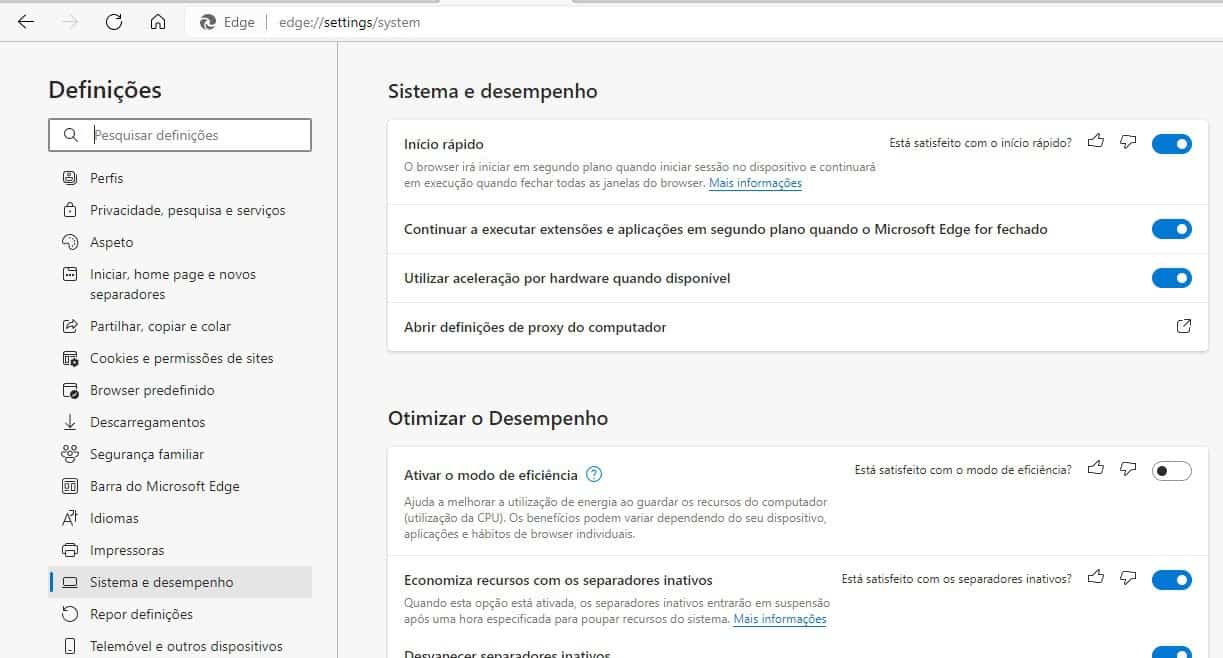This screenshot has width=1223, height=658.
Task: Enable the modo de eficiência toggle
Action: (x=1171, y=471)
